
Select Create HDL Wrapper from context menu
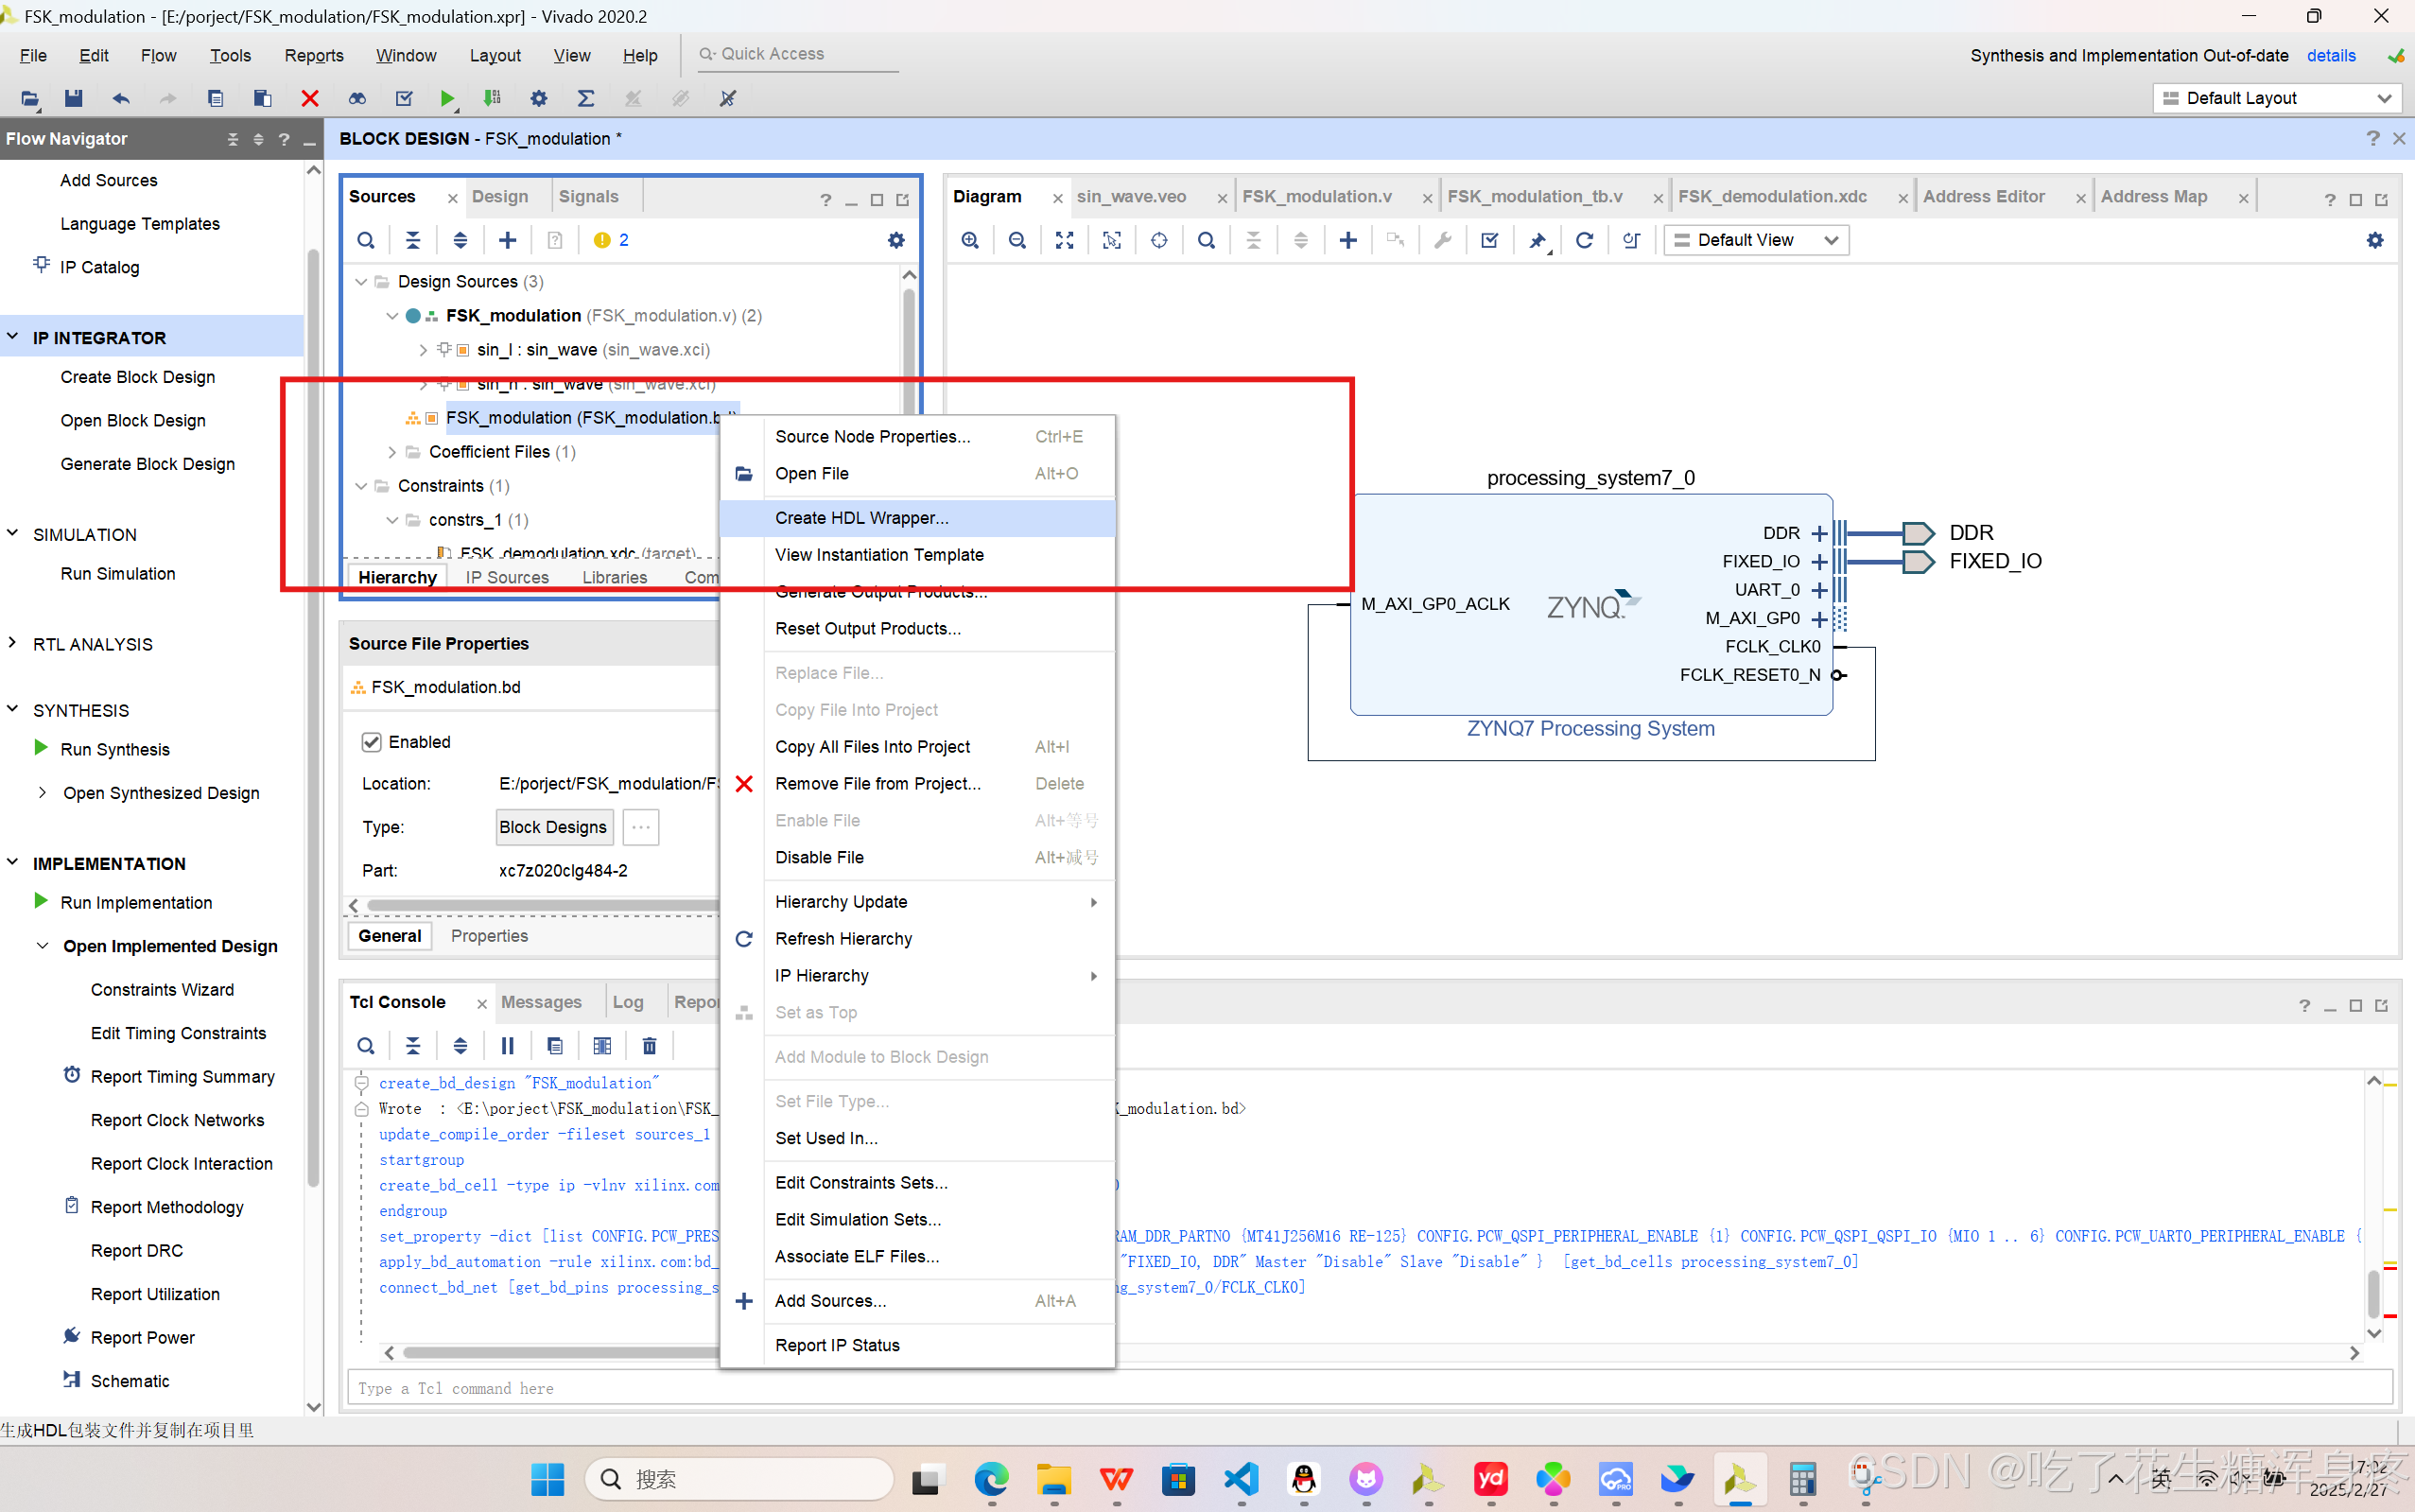tap(917, 518)
